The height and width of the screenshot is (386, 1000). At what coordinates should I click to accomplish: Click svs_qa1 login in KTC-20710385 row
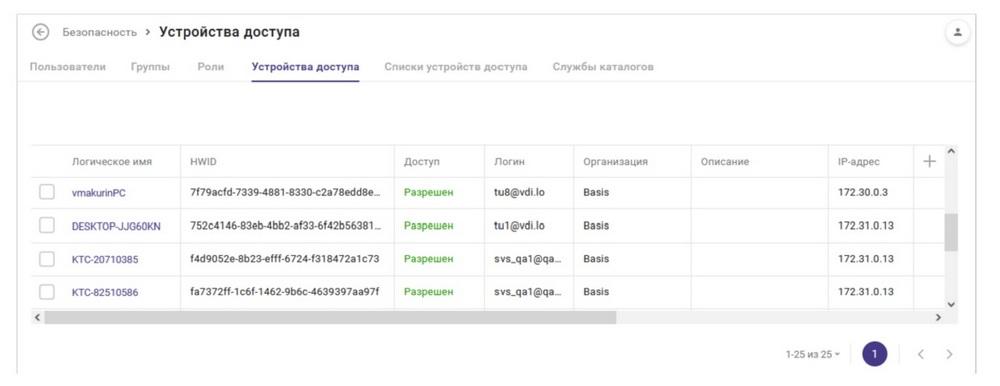[x=528, y=258]
